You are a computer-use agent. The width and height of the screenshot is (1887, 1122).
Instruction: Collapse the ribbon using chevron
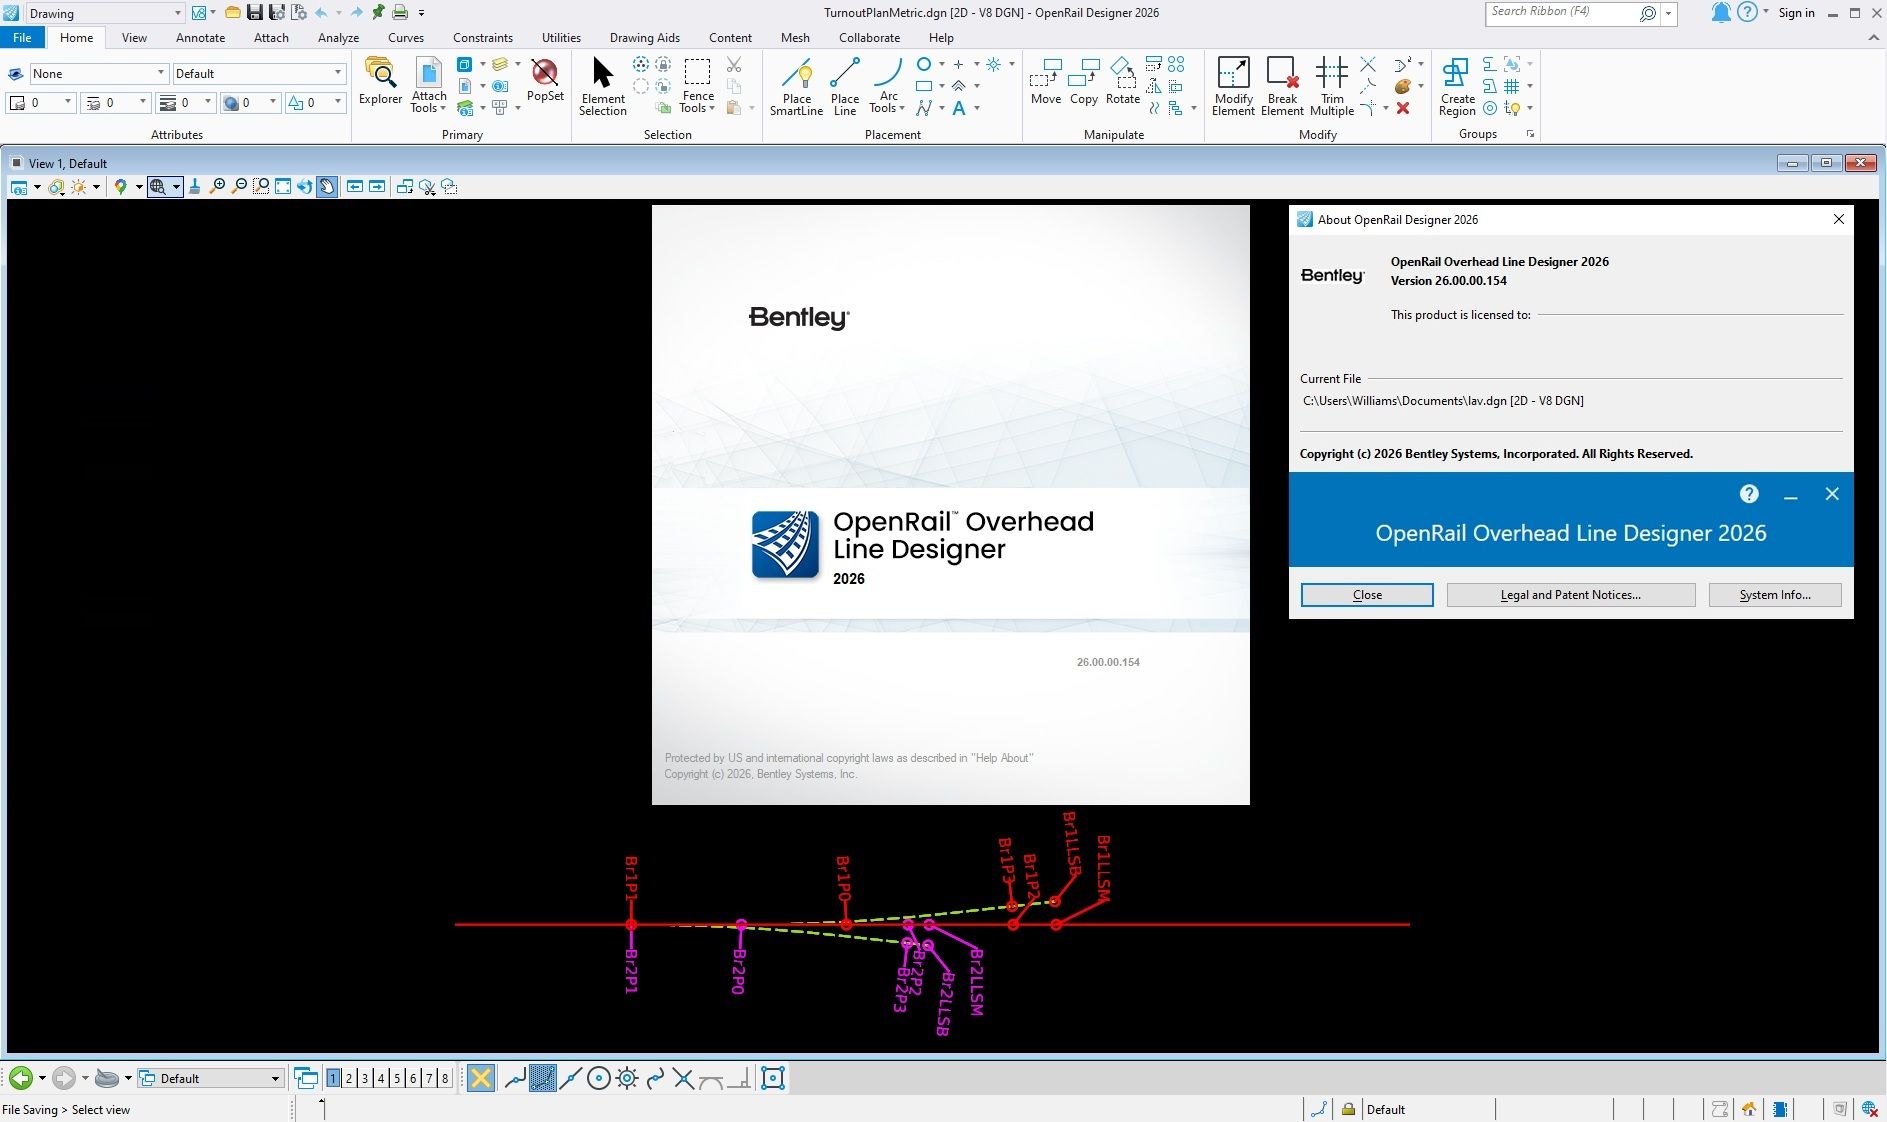tap(1873, 37)
